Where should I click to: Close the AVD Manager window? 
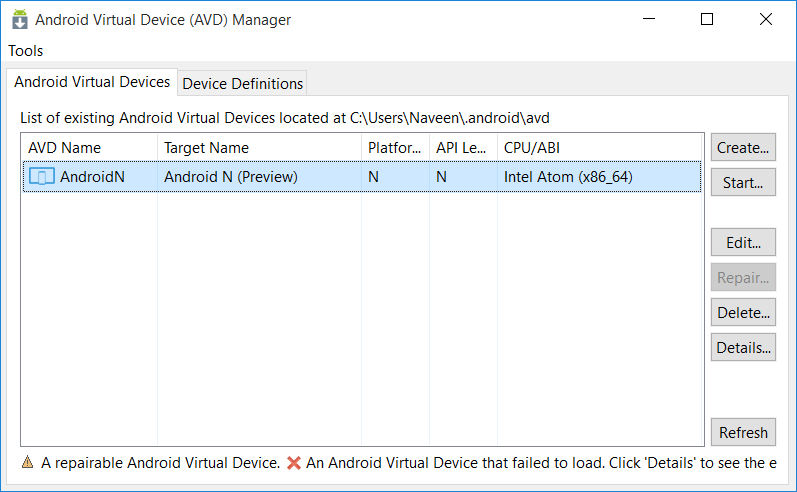tap(766, 19)
